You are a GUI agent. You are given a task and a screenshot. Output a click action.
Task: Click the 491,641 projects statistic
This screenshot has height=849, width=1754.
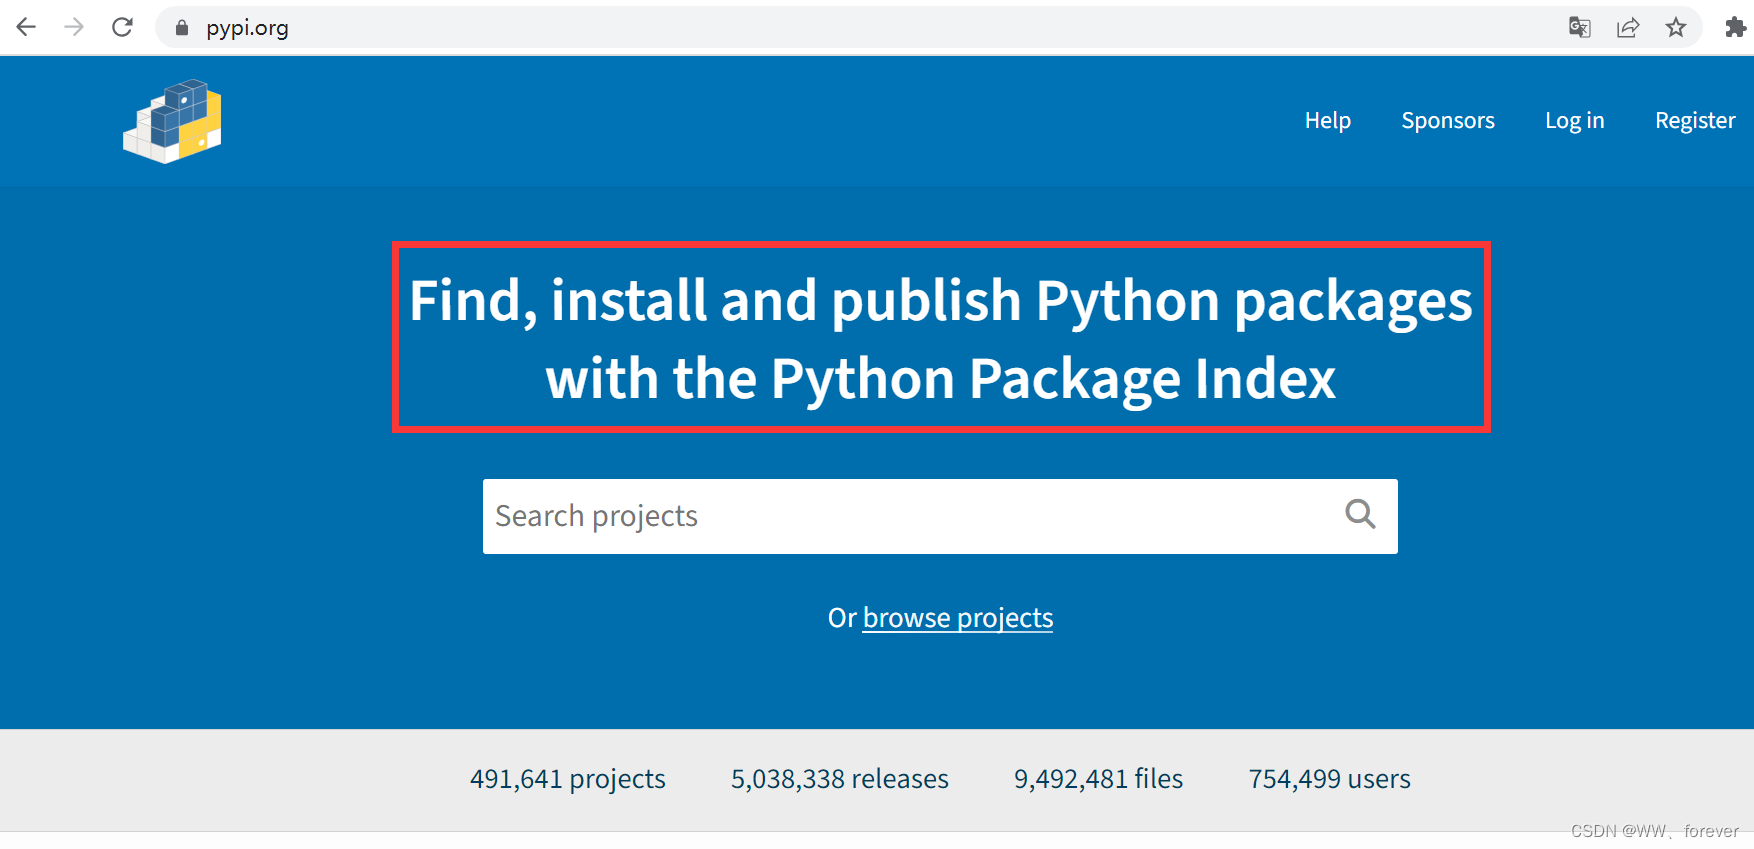click(x=568, y=779)
